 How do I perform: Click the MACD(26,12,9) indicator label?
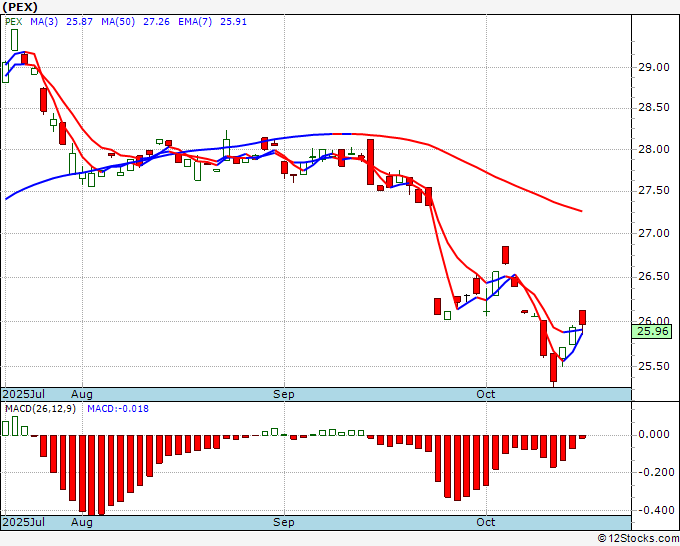(x=40, y=409)
